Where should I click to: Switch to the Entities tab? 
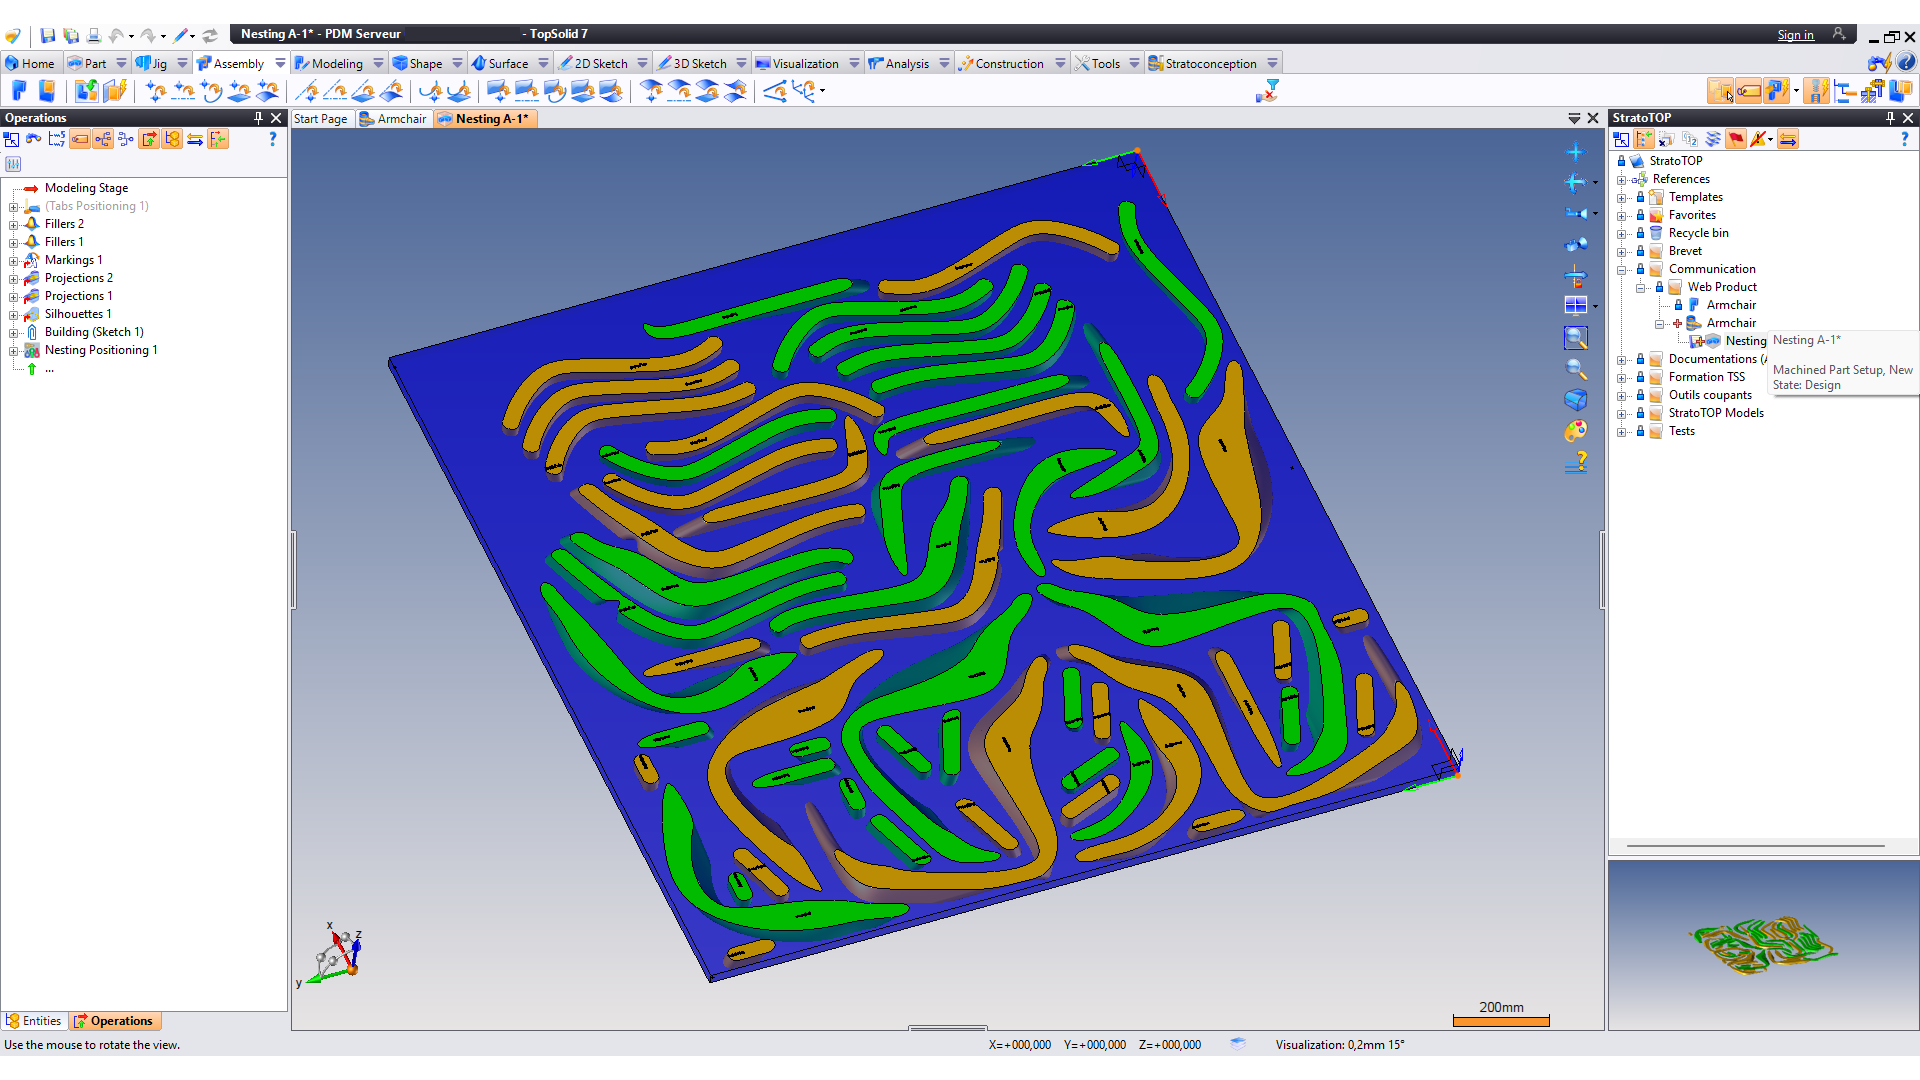point(34,1021)
